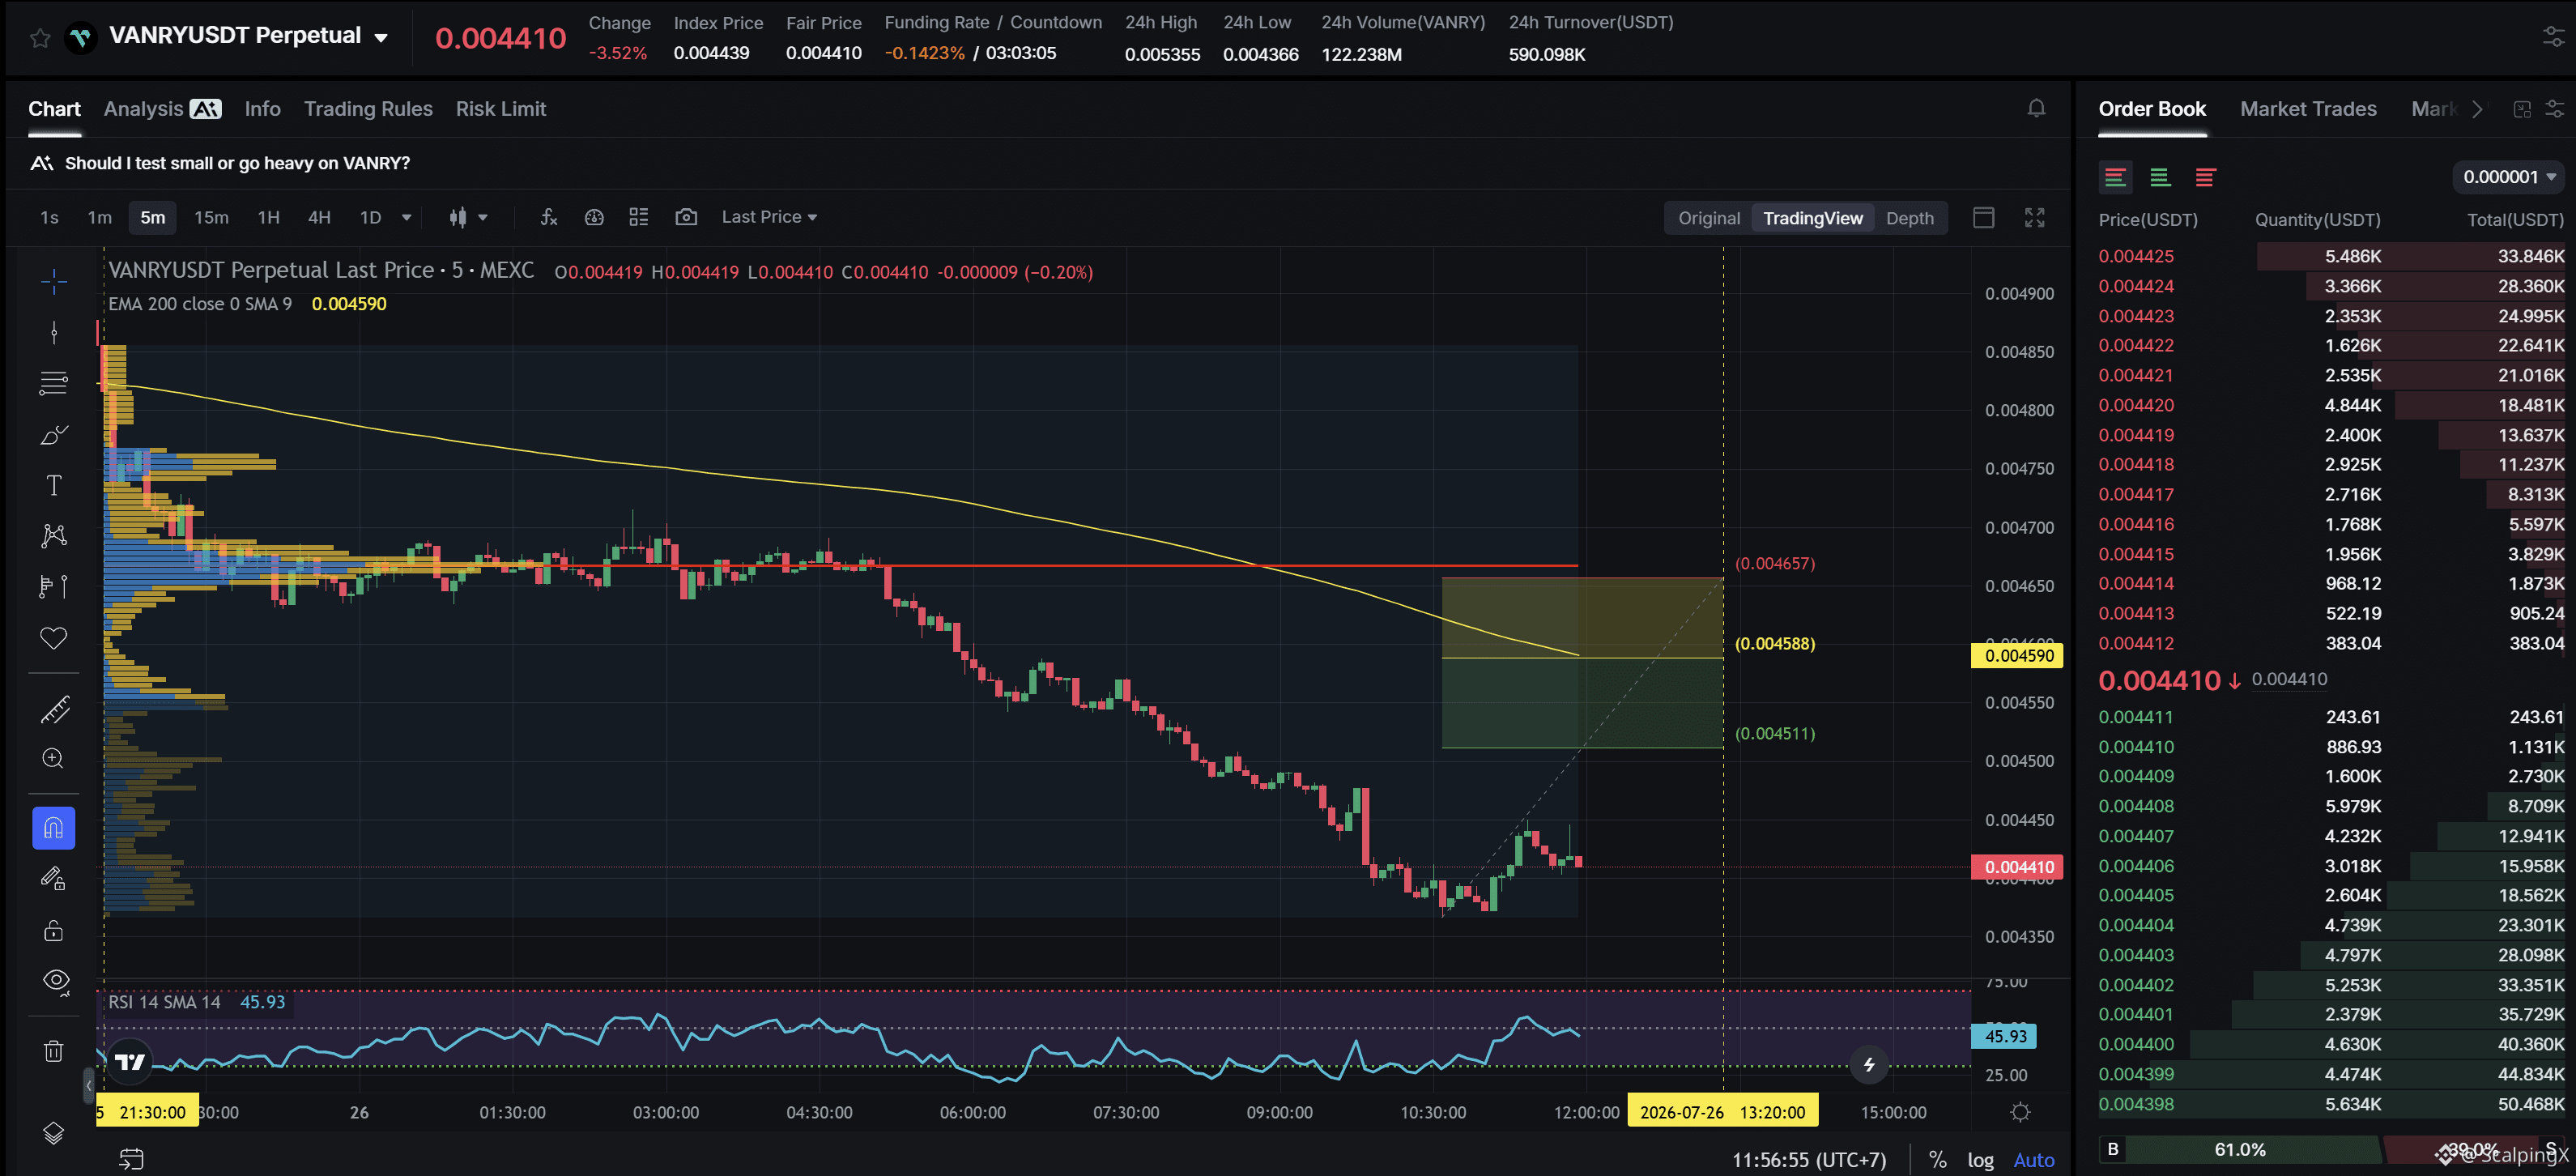Image resolution: width=2576 pixels, height=1176 pixels.
Task: Select the 4H timeframe
Action: click(x=319, y=217)
